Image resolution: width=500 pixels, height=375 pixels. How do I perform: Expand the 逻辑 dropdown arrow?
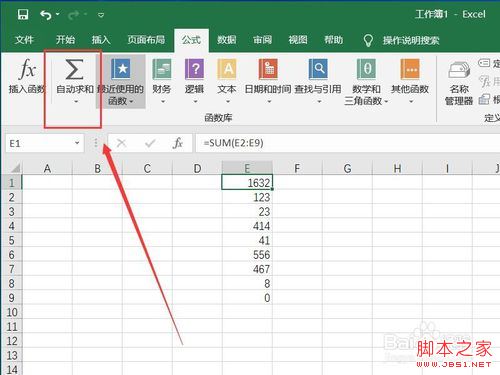click(195, 101)
